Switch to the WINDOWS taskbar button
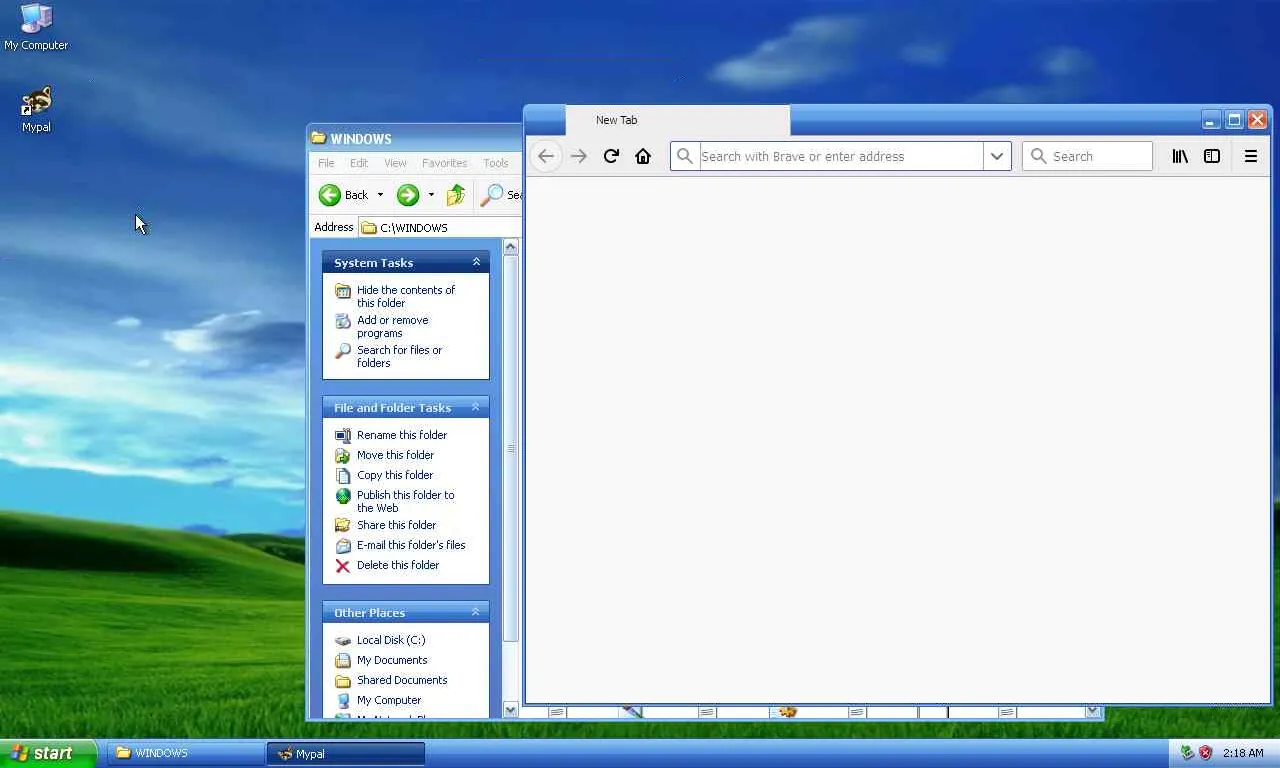The image size is (1280, 768). (x=186, y=753)
